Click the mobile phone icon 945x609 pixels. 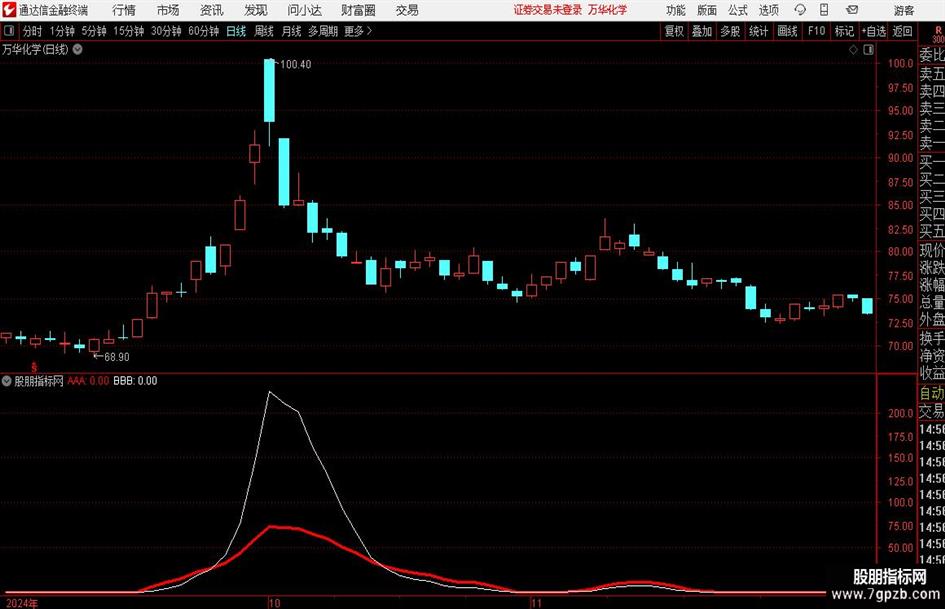(x=824, y=10)
